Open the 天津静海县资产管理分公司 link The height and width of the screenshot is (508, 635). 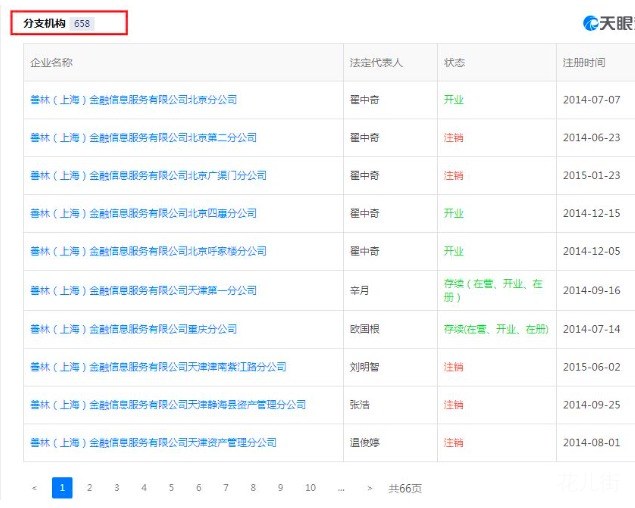tap(168, 405)
